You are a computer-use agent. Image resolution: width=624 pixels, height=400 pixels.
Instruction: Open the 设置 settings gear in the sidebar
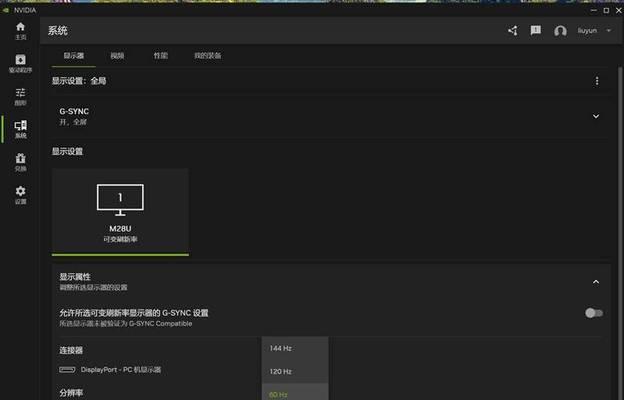coord(20,195)
